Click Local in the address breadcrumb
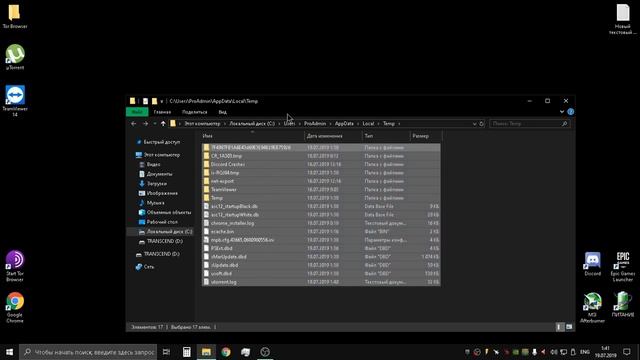The image size is (640, 360). tap(368, 123)
